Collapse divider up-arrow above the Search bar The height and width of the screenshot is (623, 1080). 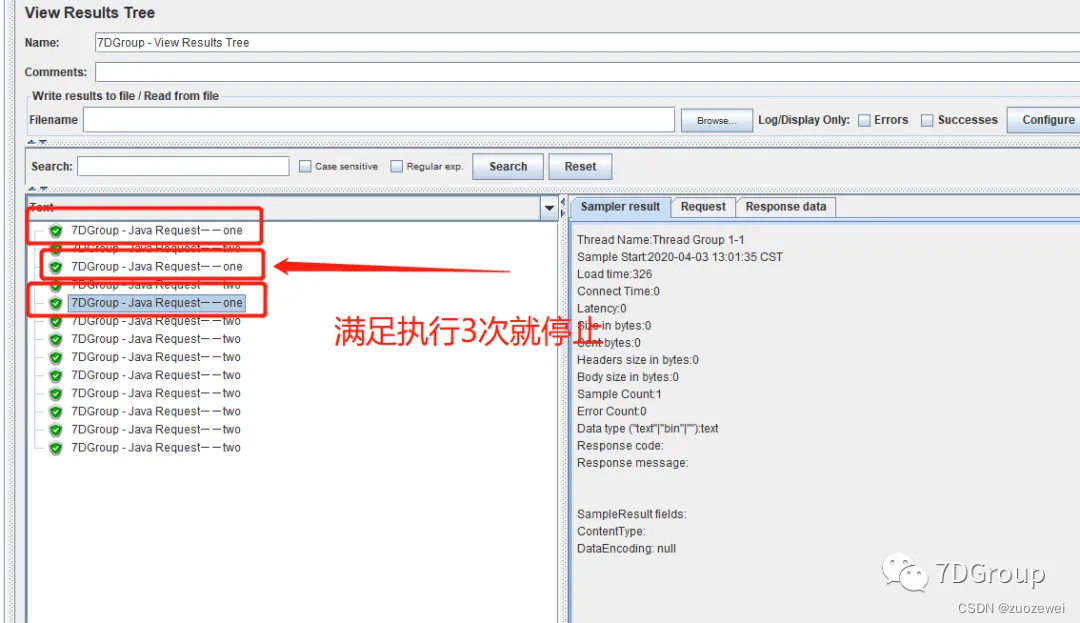point(31,142)
